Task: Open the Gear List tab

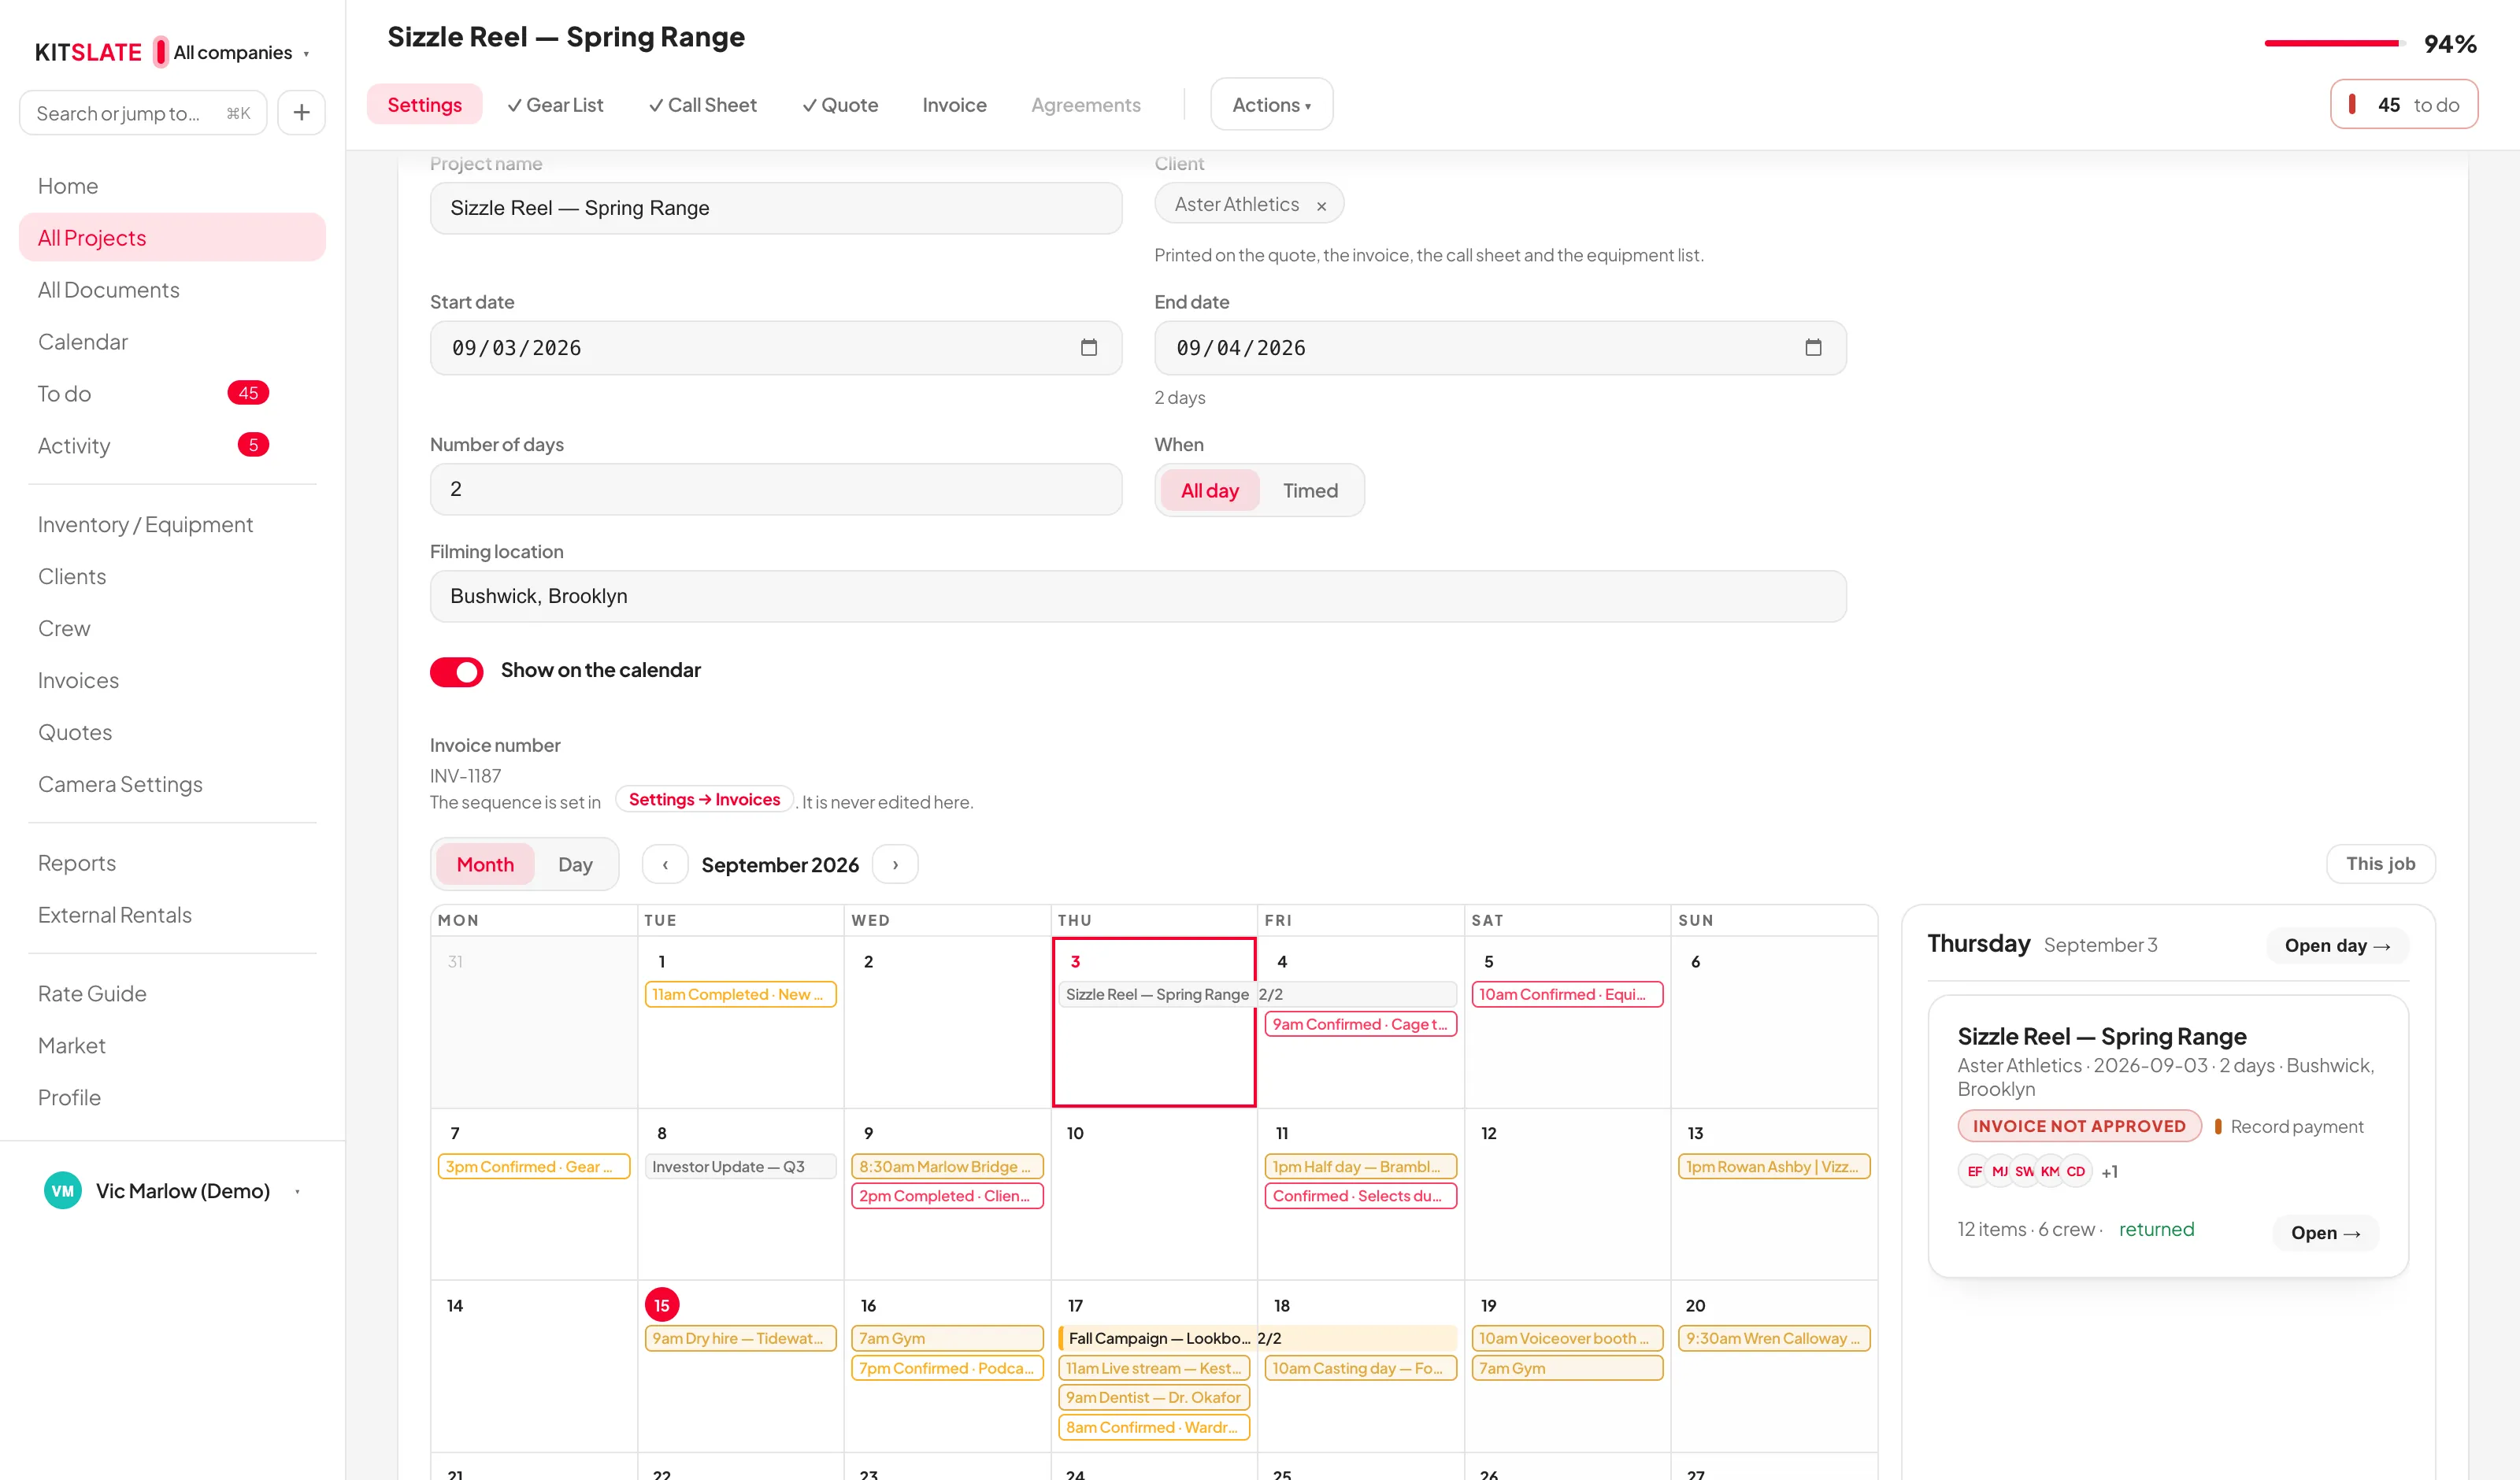Action: pos(555,104)
